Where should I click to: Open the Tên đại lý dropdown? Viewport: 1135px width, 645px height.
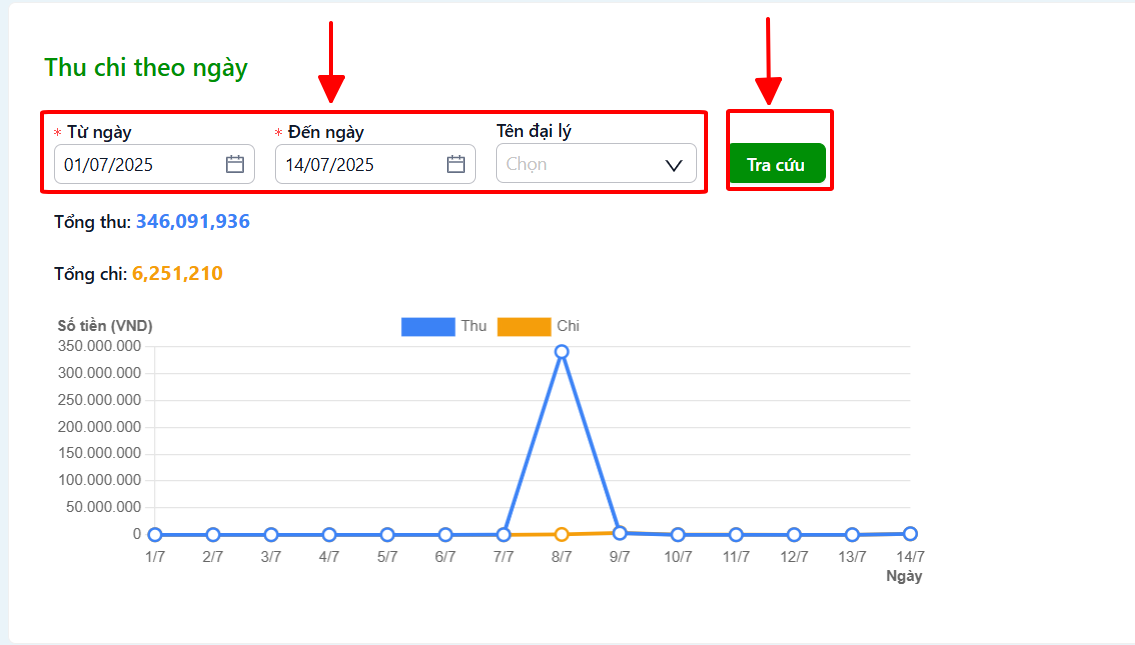(596, 164)
